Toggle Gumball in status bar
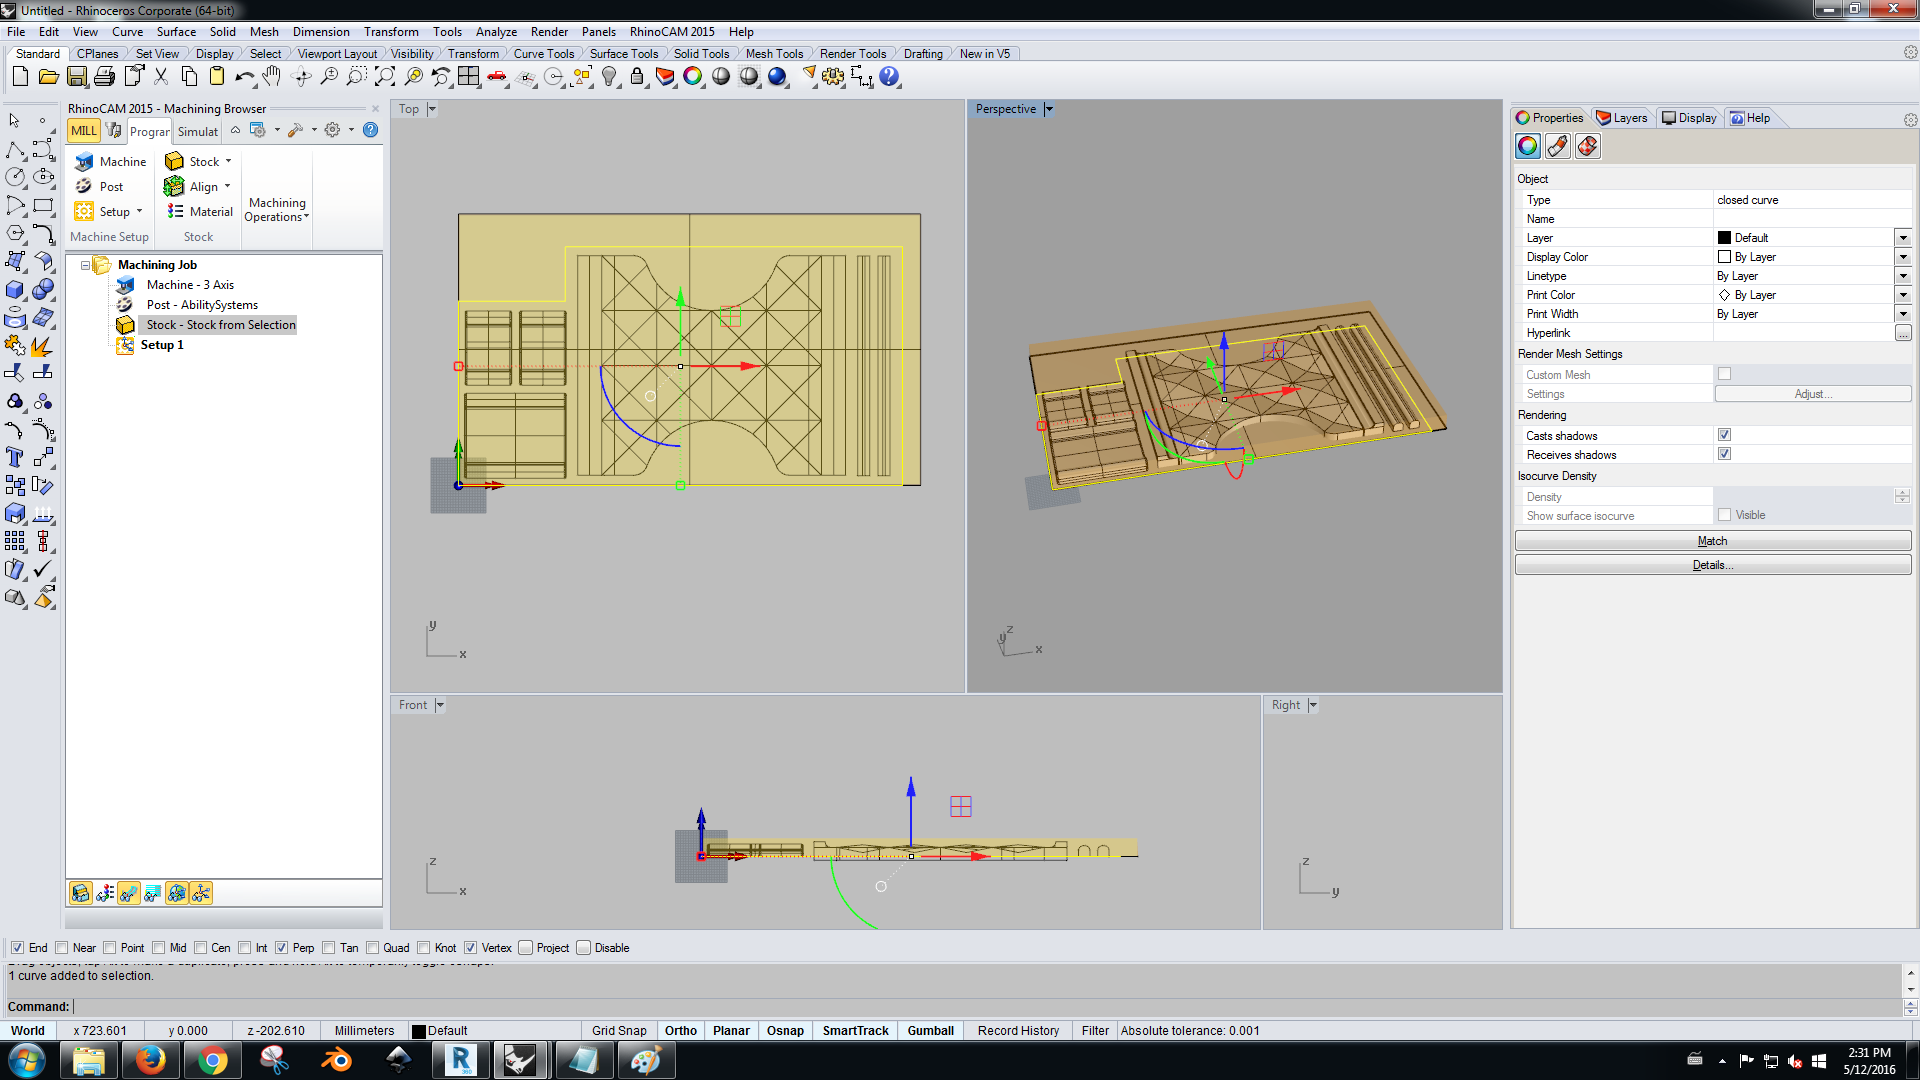Viewport: 1920px width, 1080px height. (x=931, y=1031)
